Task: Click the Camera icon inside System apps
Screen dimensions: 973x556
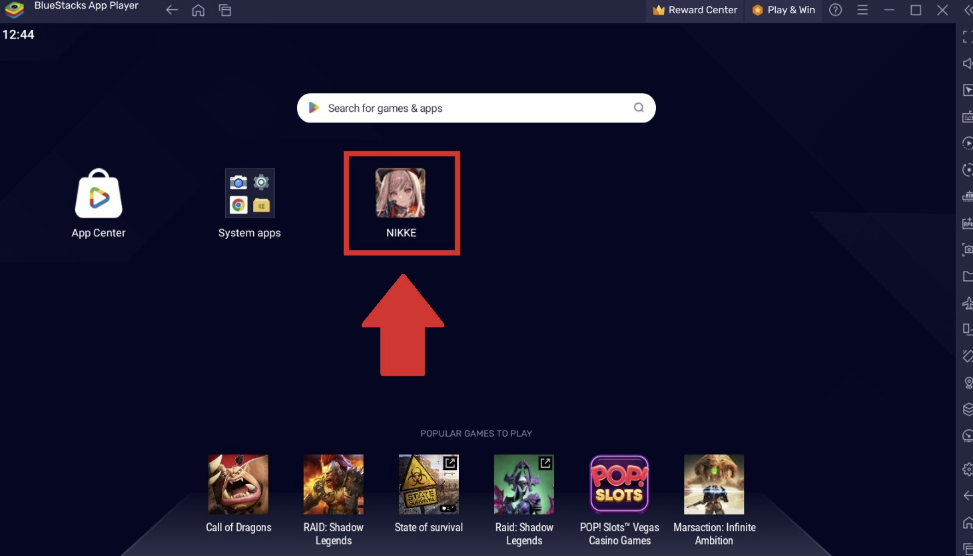Action: click(238, 182)
